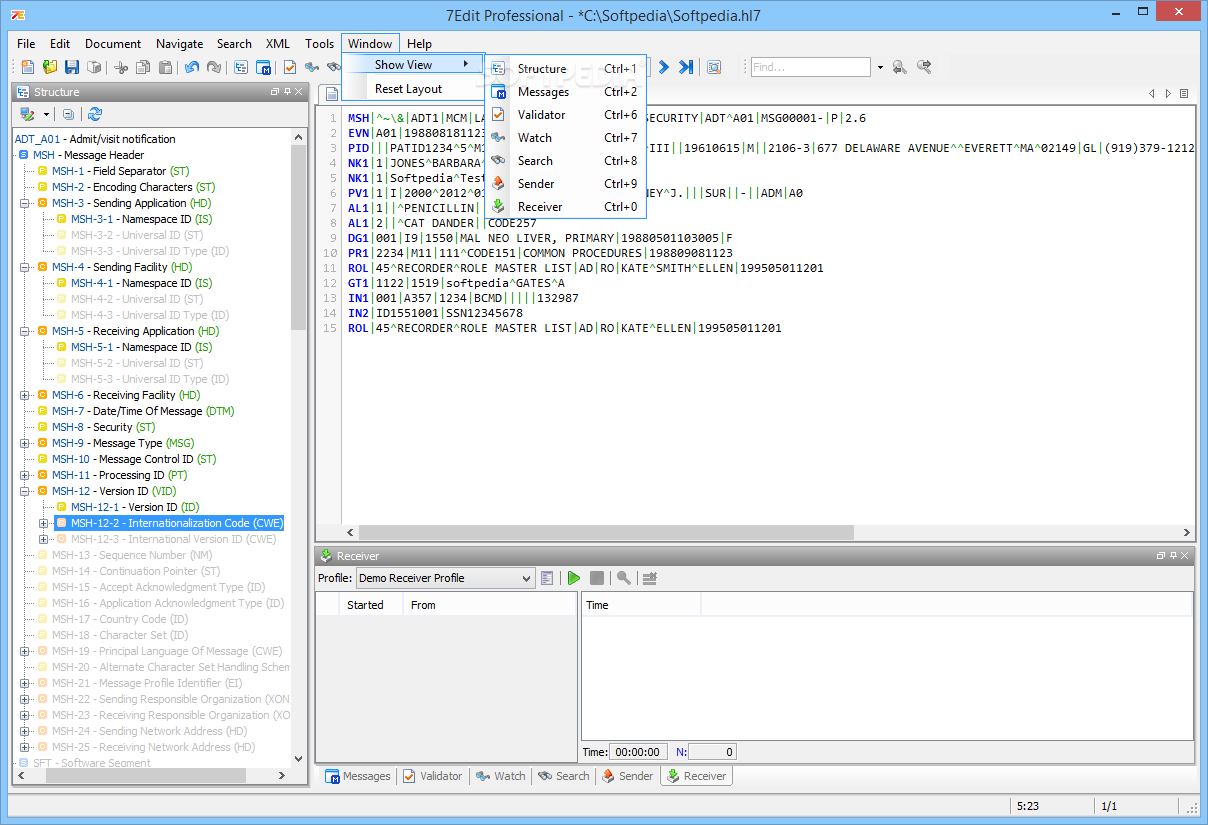This screenshot has width=1208, height=825.
Task: Select Sender in the Show View submenu
Action: pos(565,184)
